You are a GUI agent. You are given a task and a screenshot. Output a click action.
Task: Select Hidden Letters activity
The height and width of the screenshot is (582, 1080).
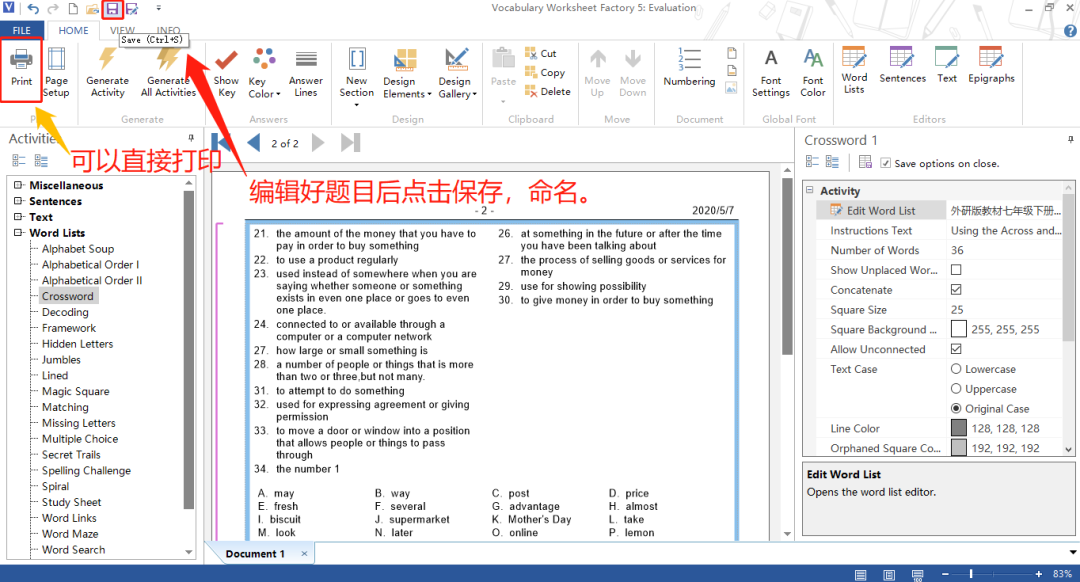point(77,344)
